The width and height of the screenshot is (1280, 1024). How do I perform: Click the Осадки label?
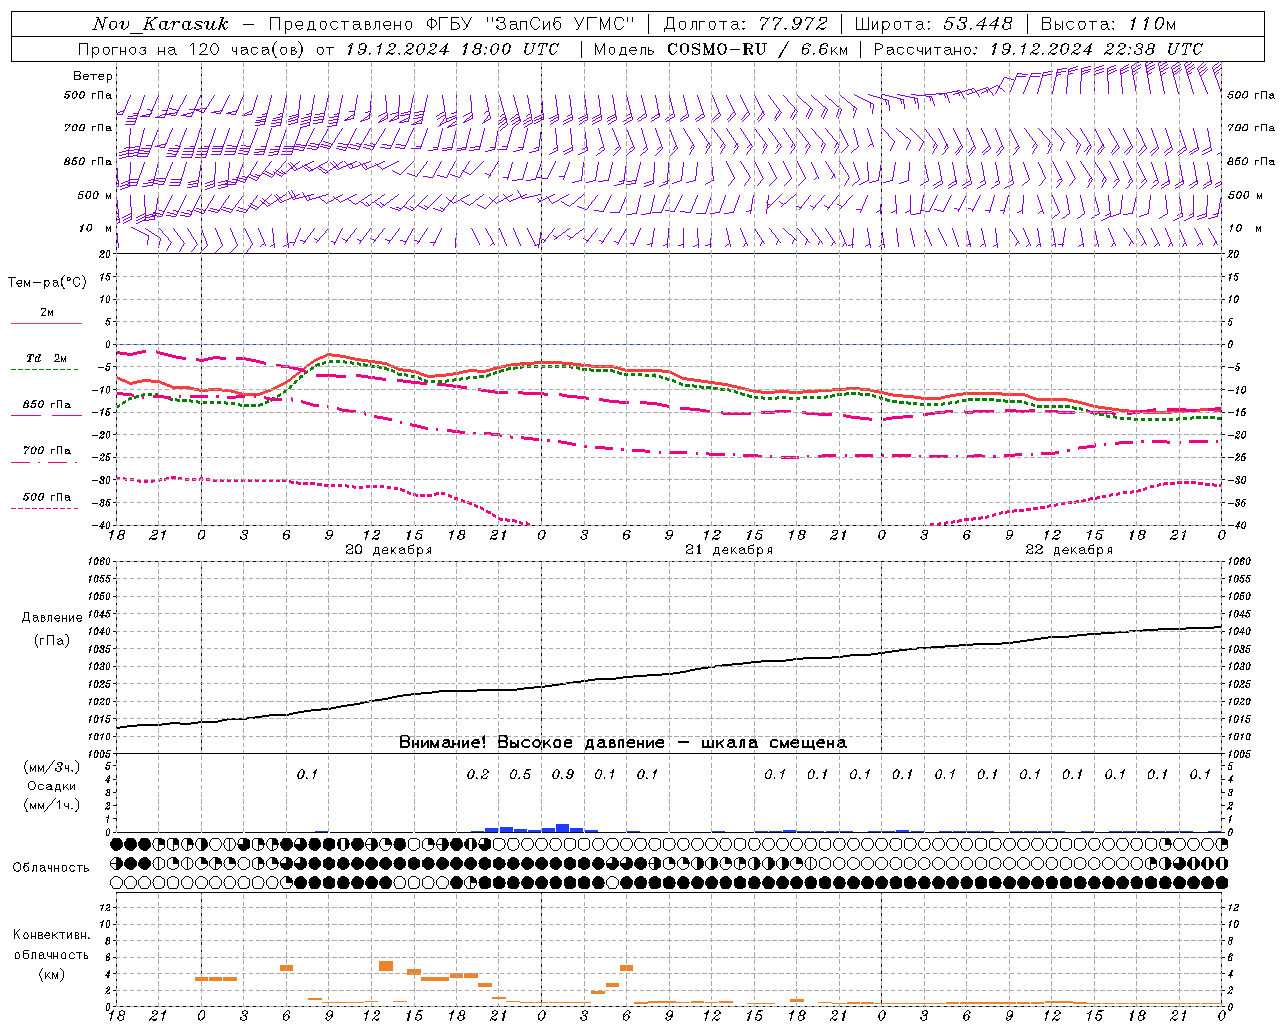52,786
